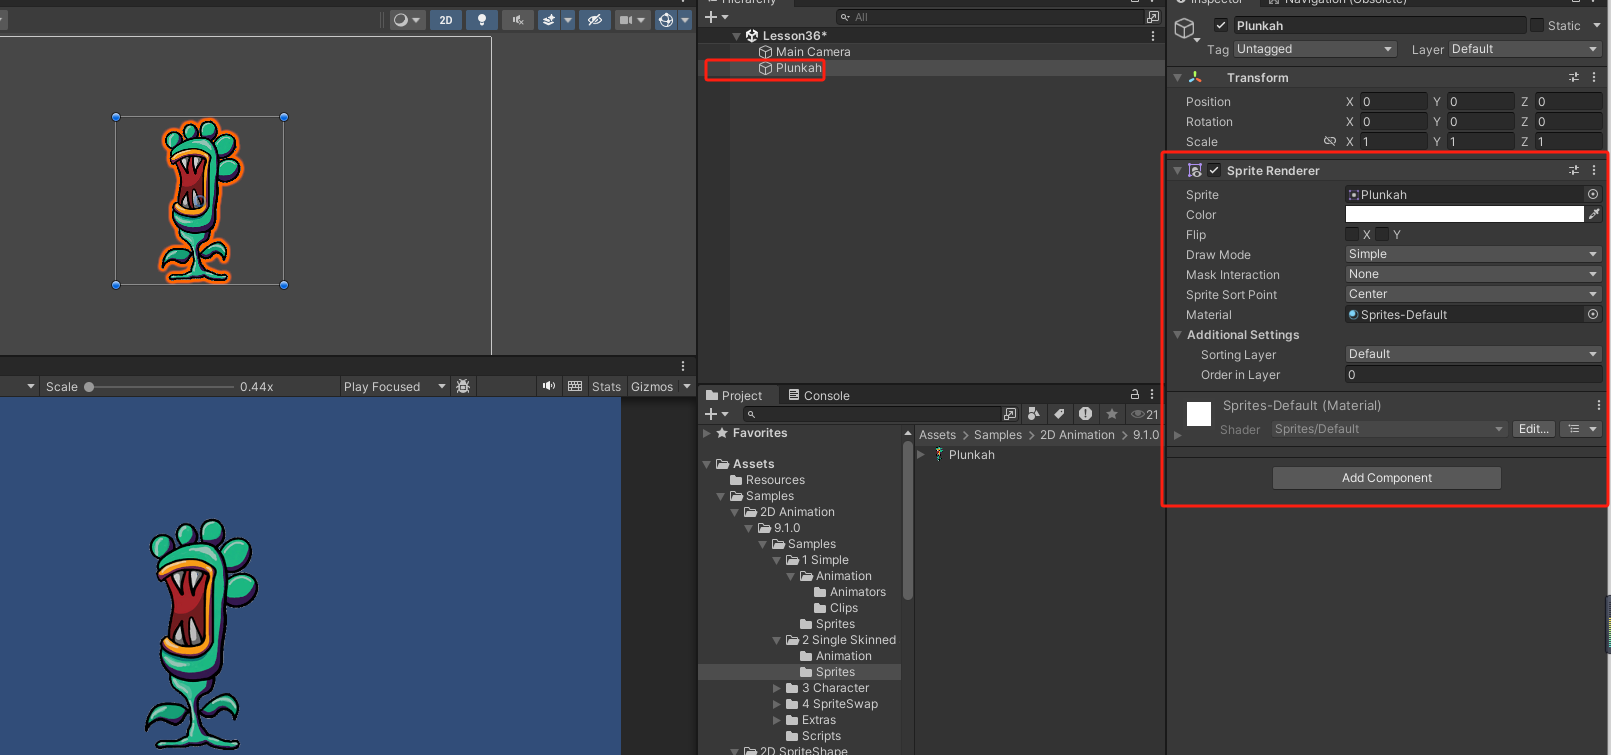Open scene effects dropdown arrow

click(x=568, y=20)
